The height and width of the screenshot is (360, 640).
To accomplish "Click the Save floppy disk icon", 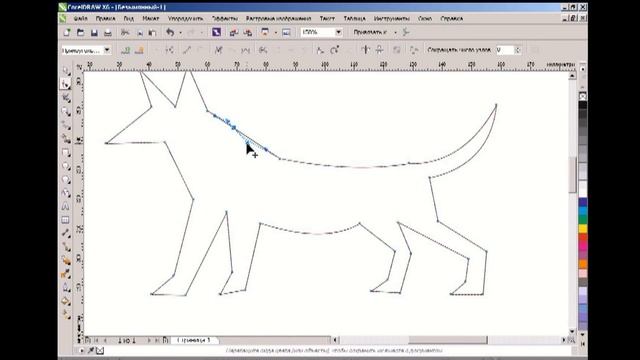I will [x=94, y=32].
